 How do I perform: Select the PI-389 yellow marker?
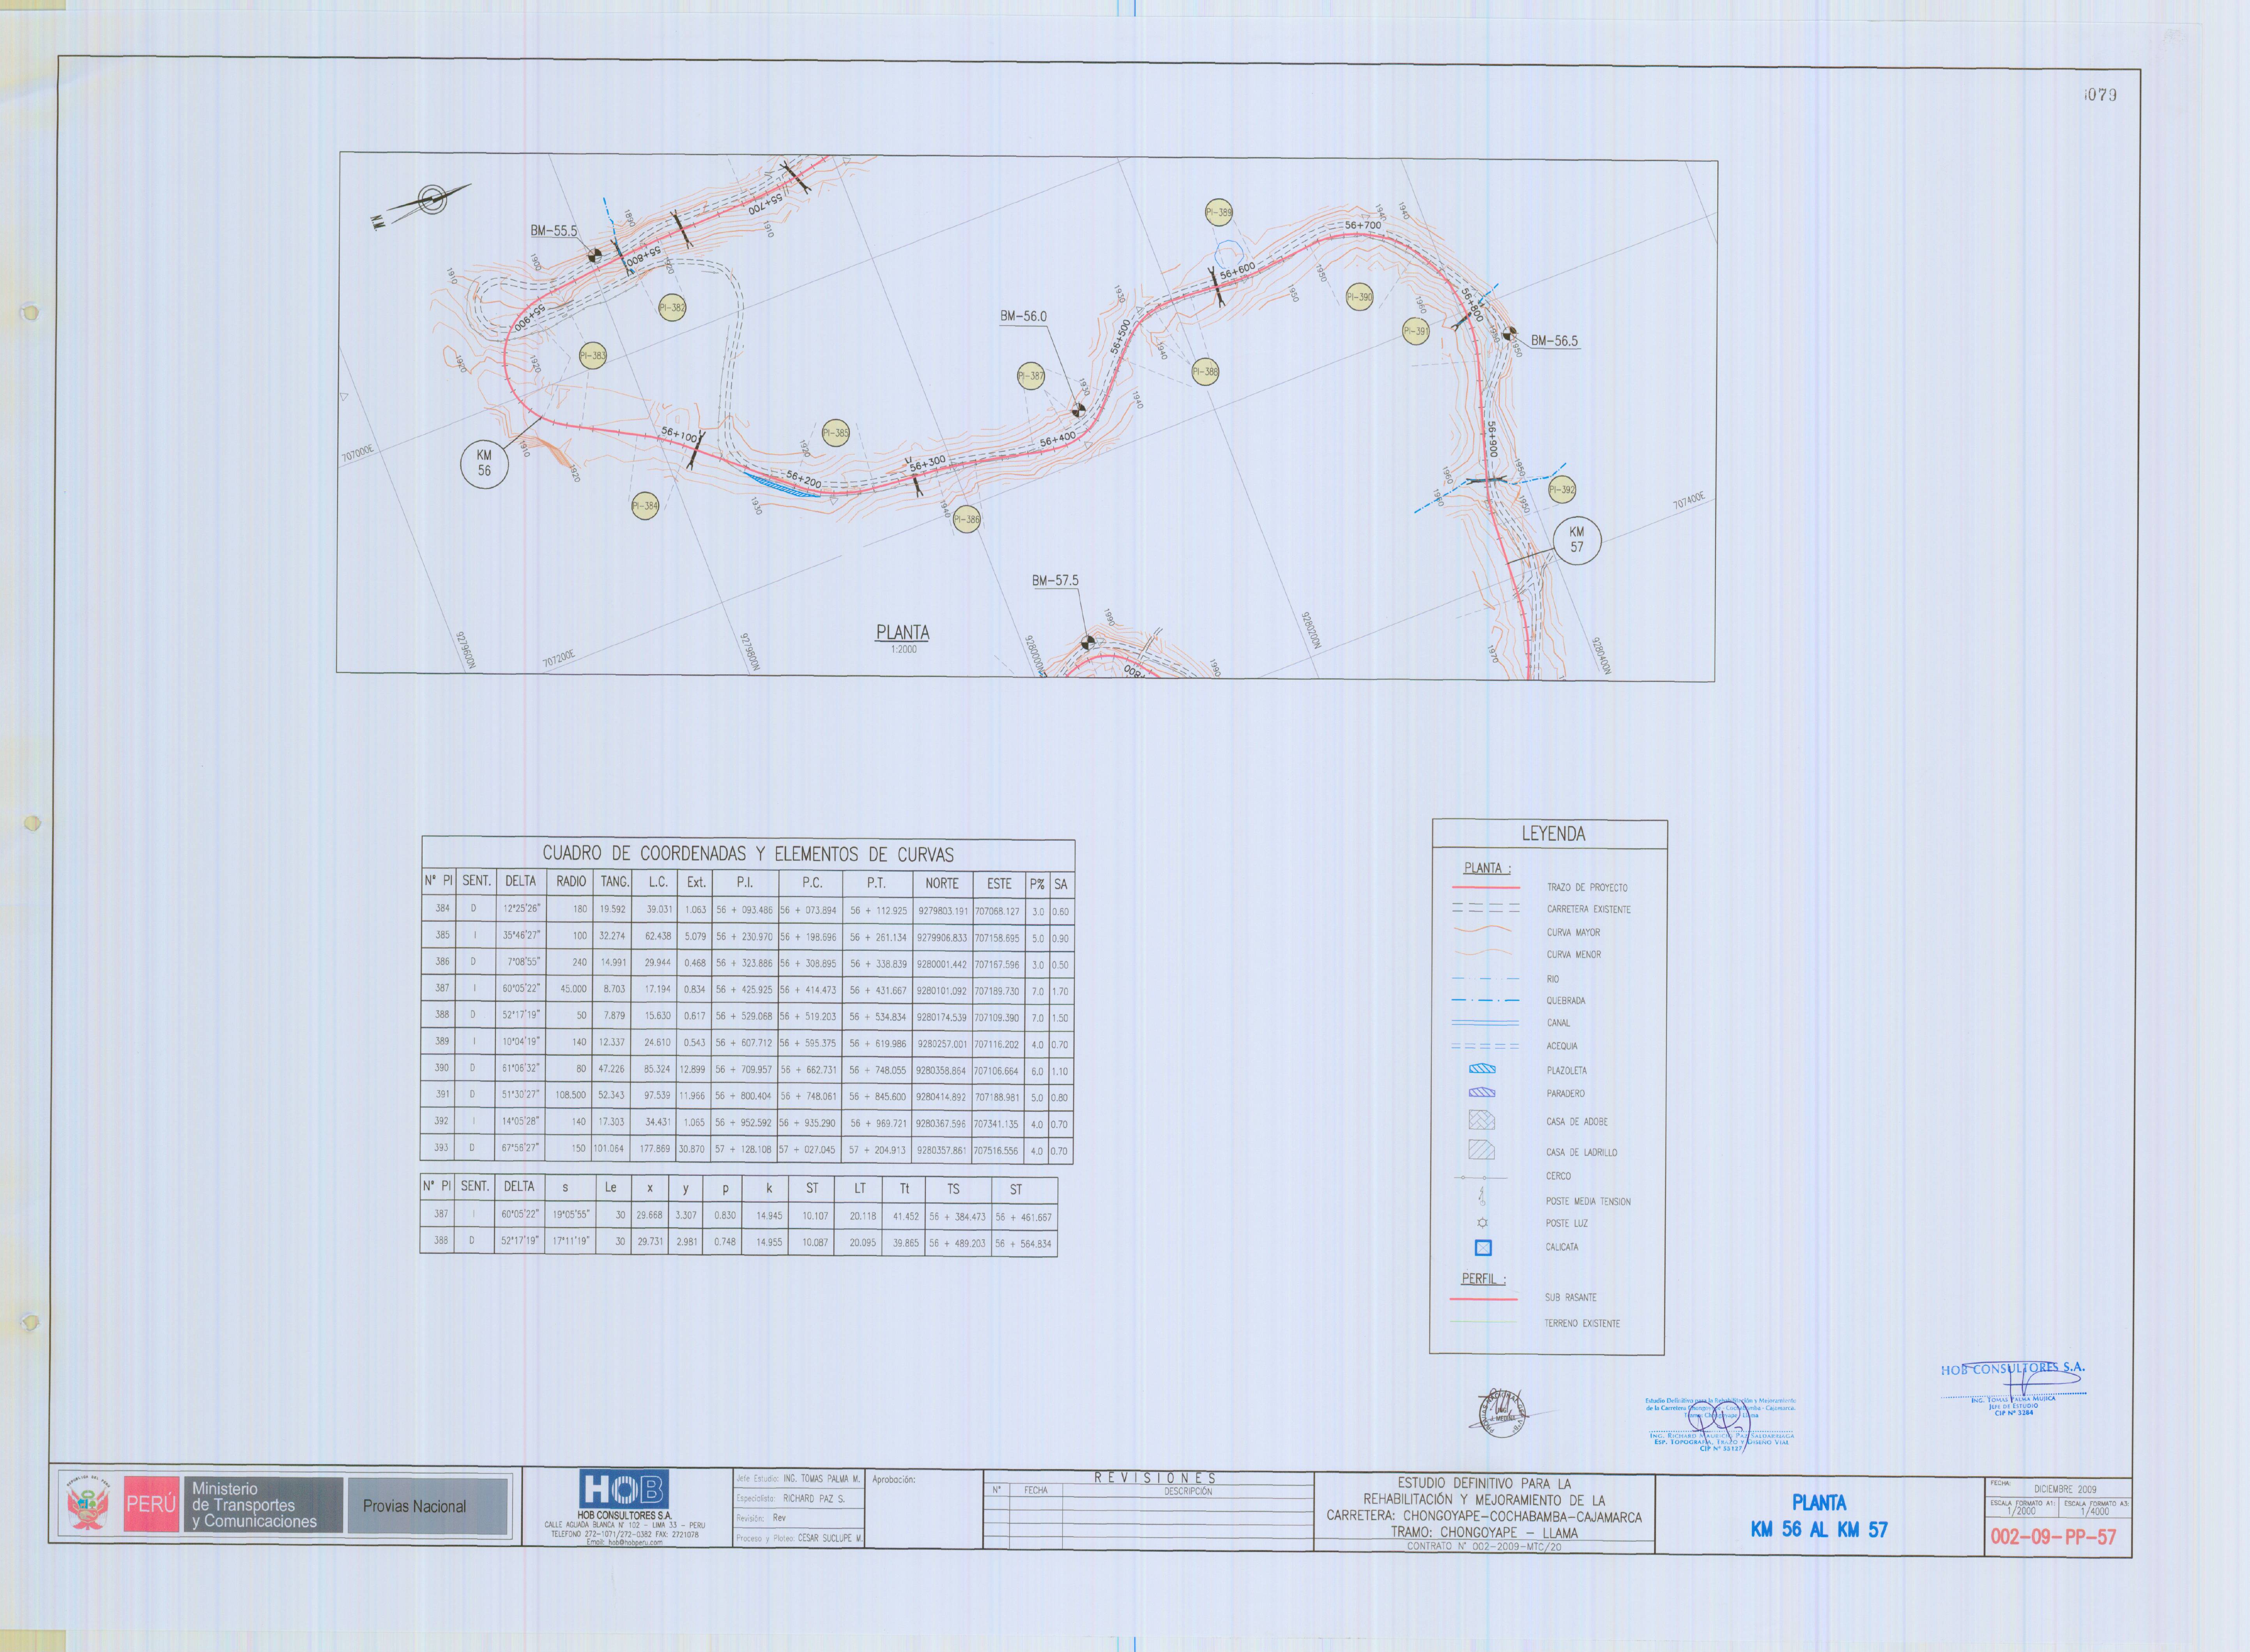pyautogui.click(x=1218, y=212)
